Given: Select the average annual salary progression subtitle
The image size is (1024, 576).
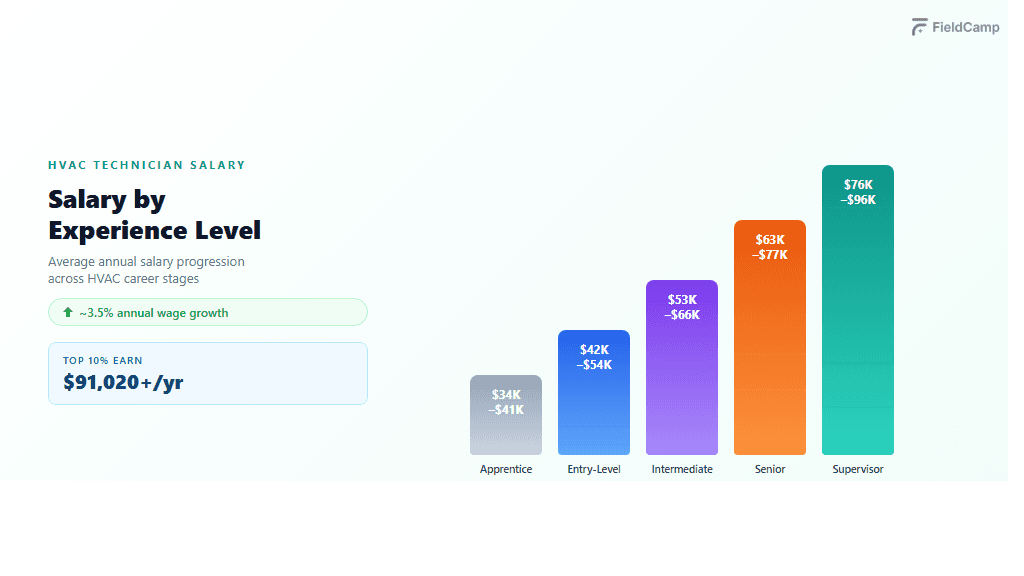Looking at the screenshot, I should (x=146, y=270).
